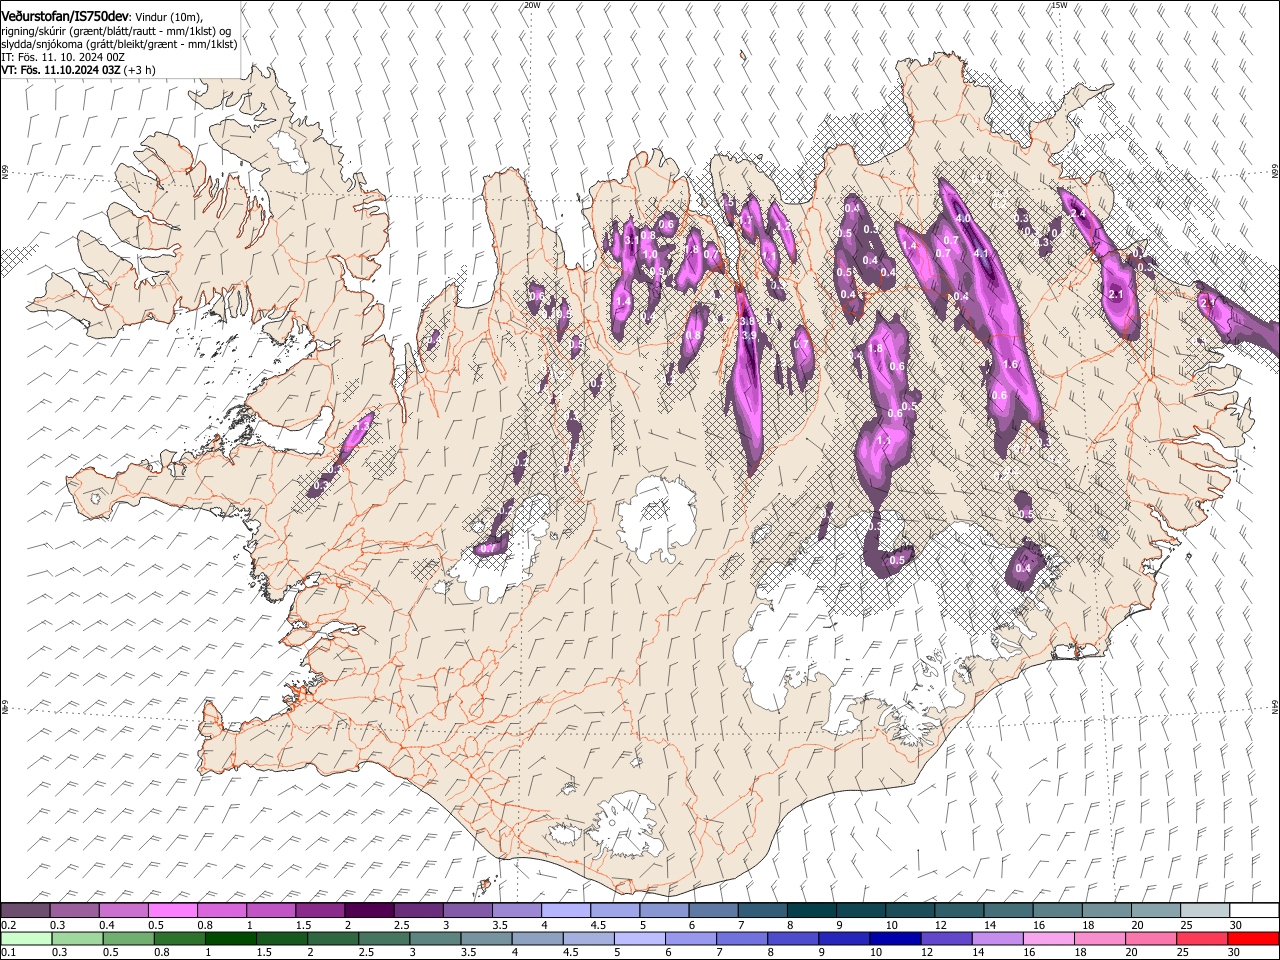Click the 0.2 label under the upper legend
1280x960 pixels.
[x=7, y=925]
